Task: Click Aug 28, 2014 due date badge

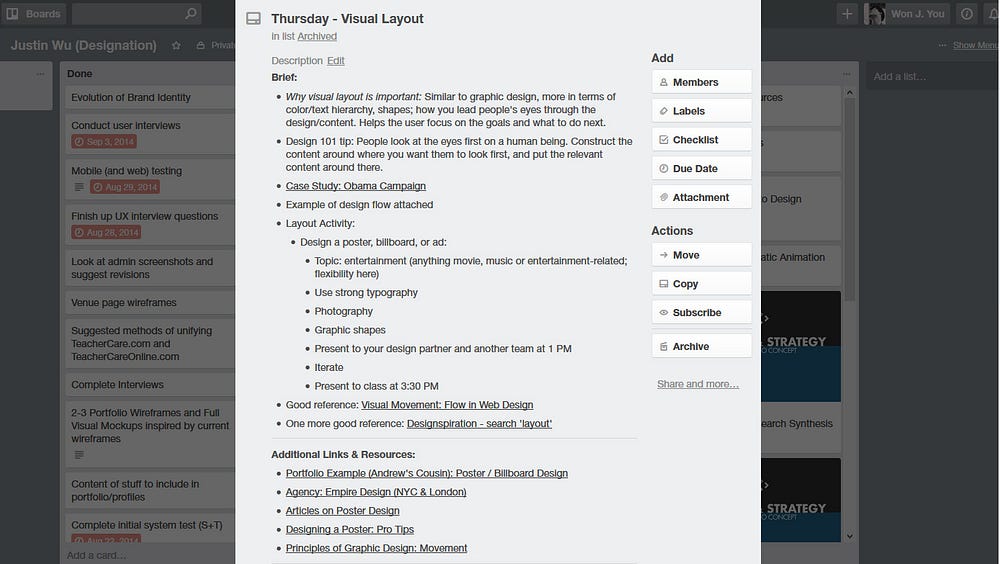Action: (x=106, y=232)
